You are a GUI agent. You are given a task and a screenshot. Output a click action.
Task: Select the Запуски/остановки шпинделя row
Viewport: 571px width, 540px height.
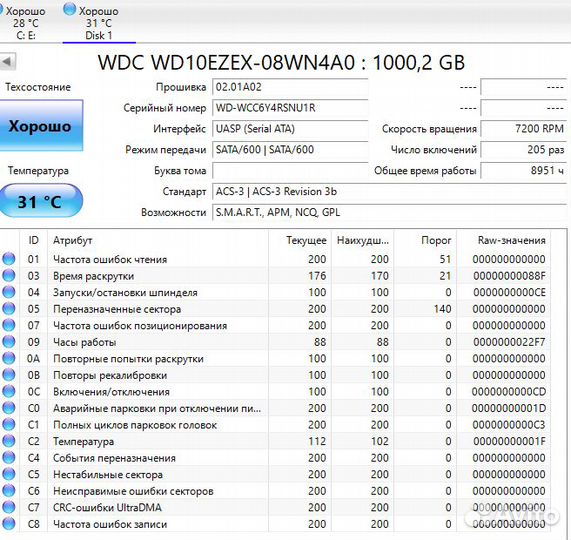(275, 292)
